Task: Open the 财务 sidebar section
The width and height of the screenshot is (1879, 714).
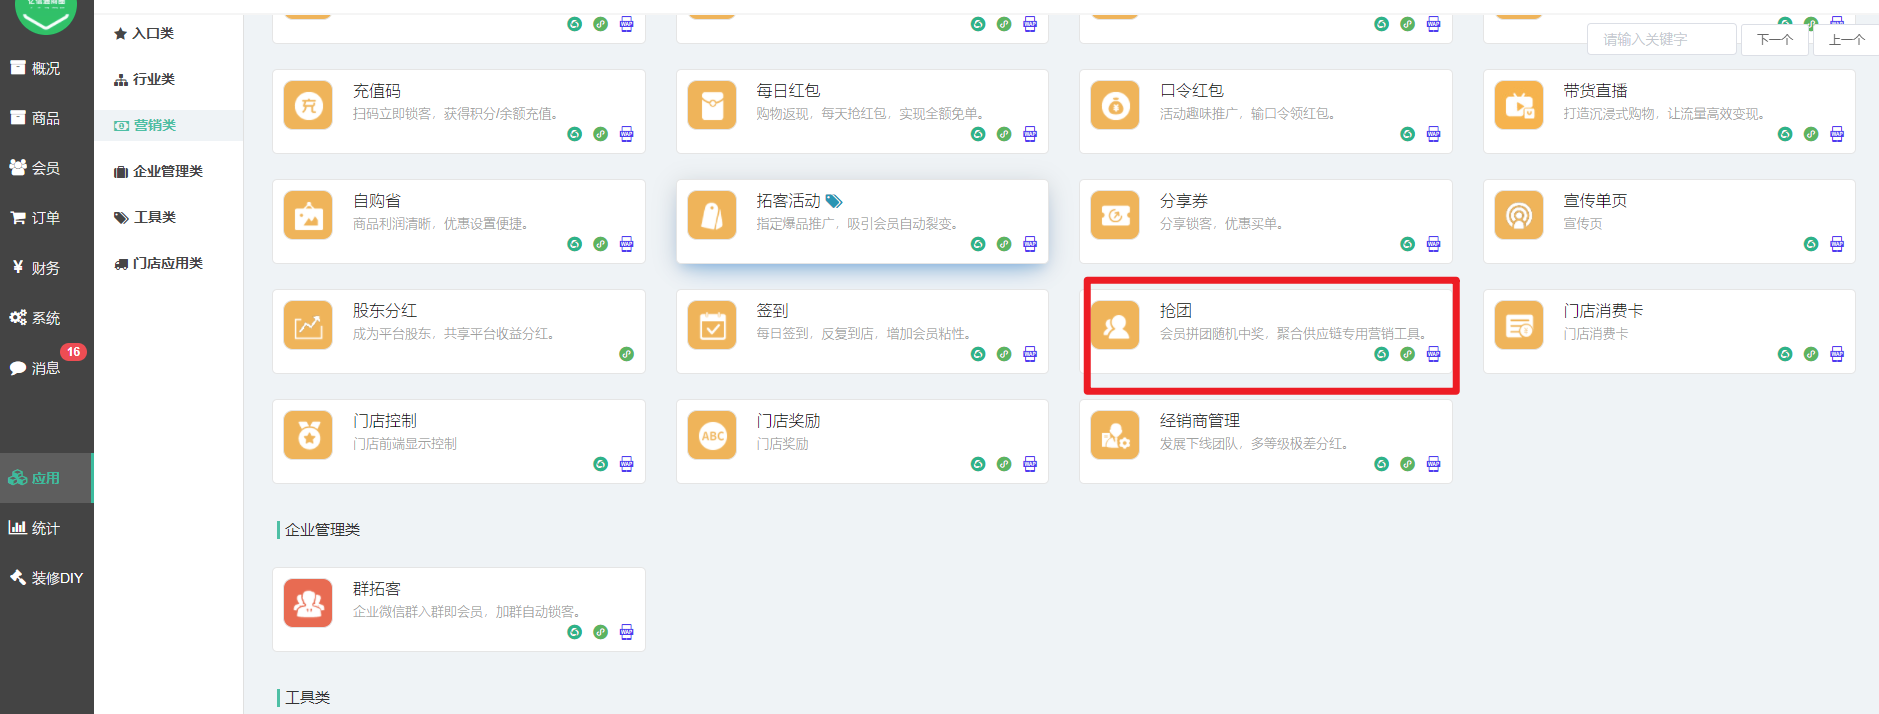Action: 46,268
